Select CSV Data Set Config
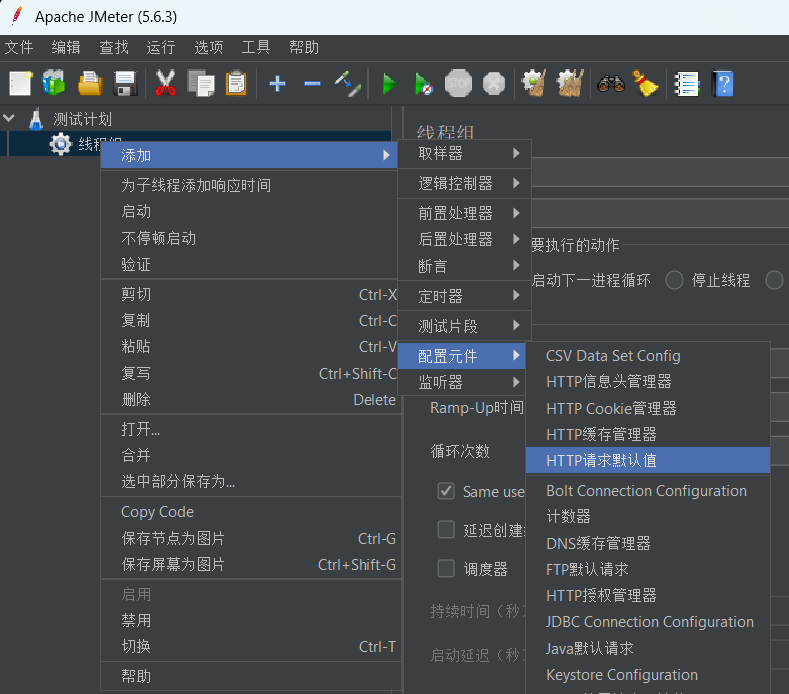The width and height of the screenshot is (789, 694). (x=648, y=356)
